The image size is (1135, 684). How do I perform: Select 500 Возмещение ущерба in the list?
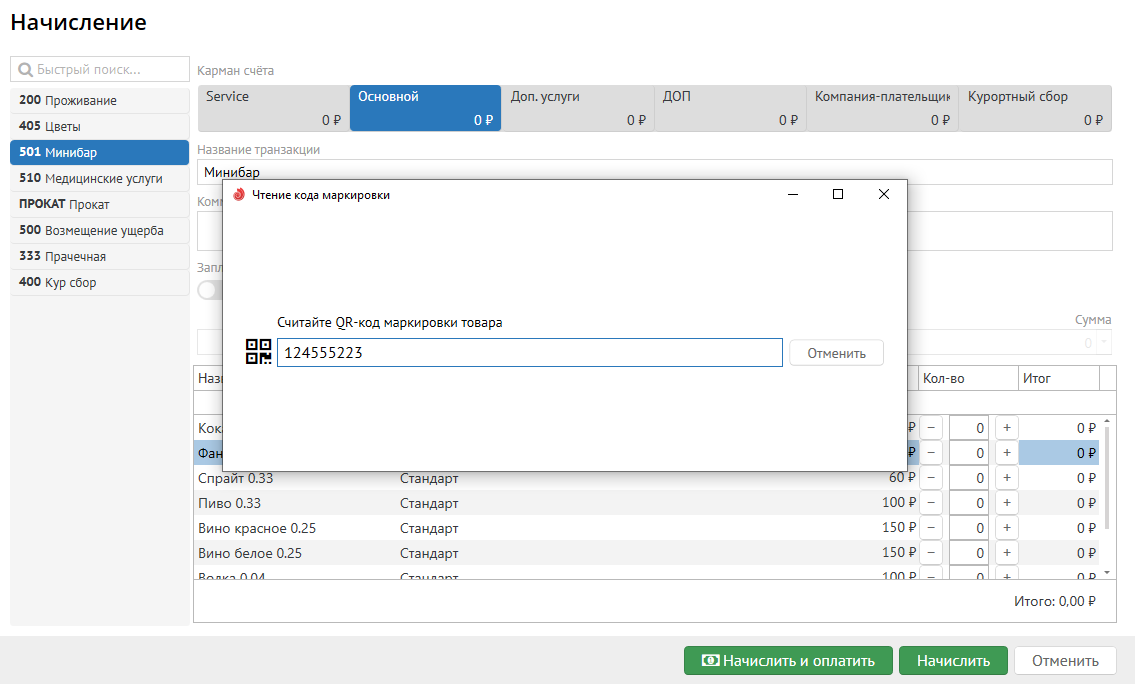click(99, 230)
